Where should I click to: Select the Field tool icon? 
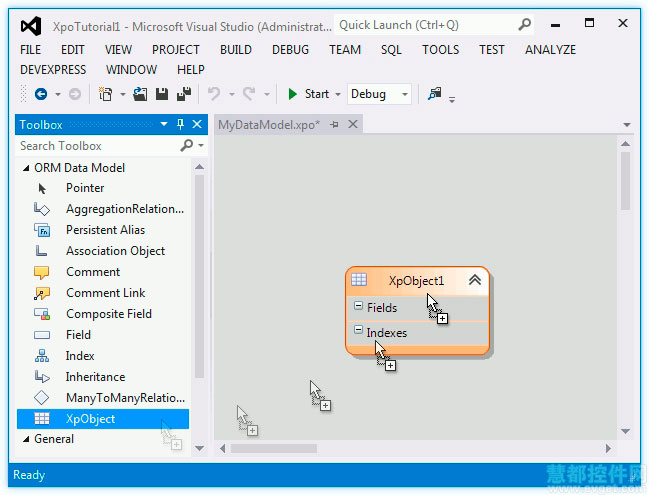[x=42, y=335]
